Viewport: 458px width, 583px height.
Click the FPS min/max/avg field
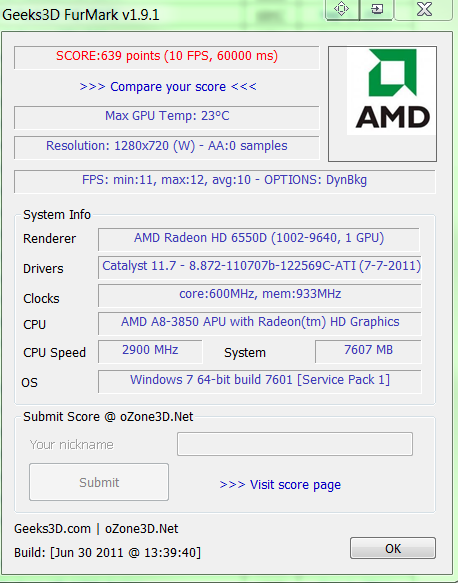coord(225,182)
